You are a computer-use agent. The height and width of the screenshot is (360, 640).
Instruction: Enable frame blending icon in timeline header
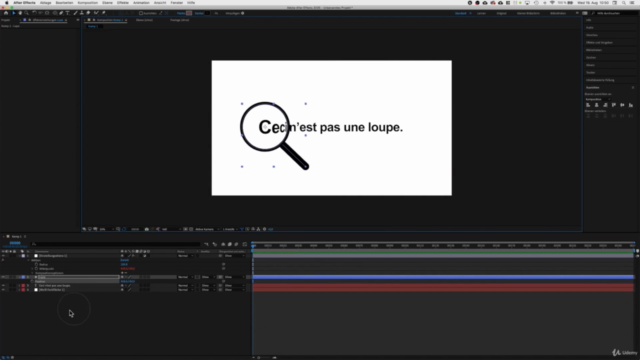[x=229, y=244]
